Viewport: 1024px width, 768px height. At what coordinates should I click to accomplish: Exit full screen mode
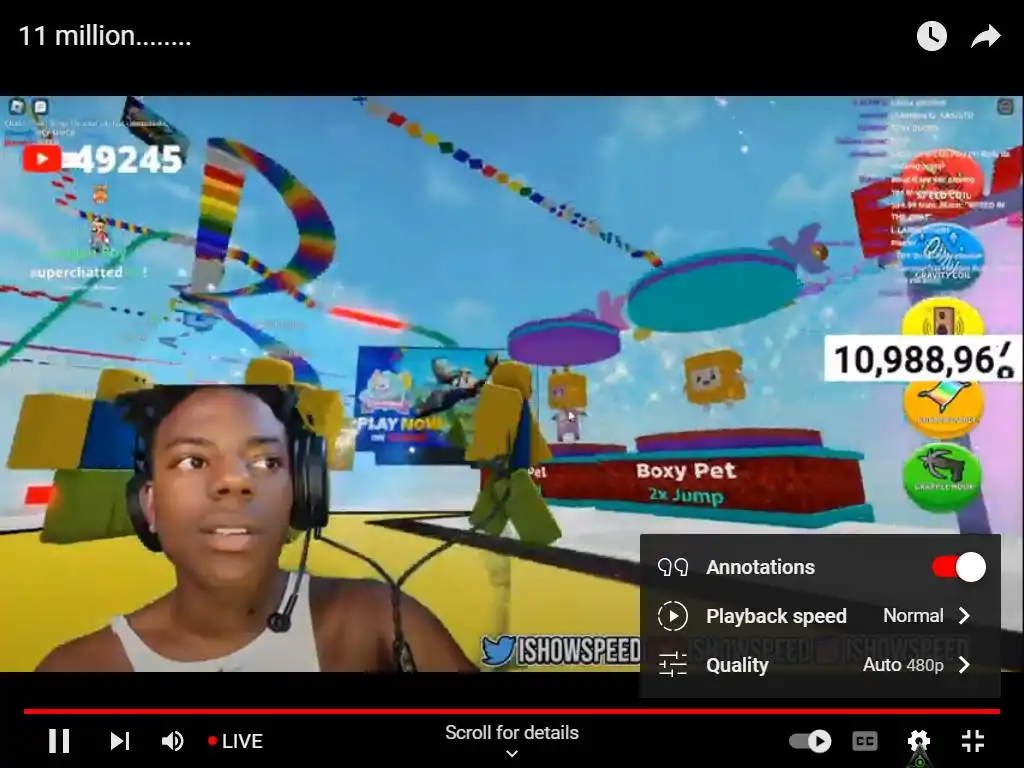click(x=973, y=741)
